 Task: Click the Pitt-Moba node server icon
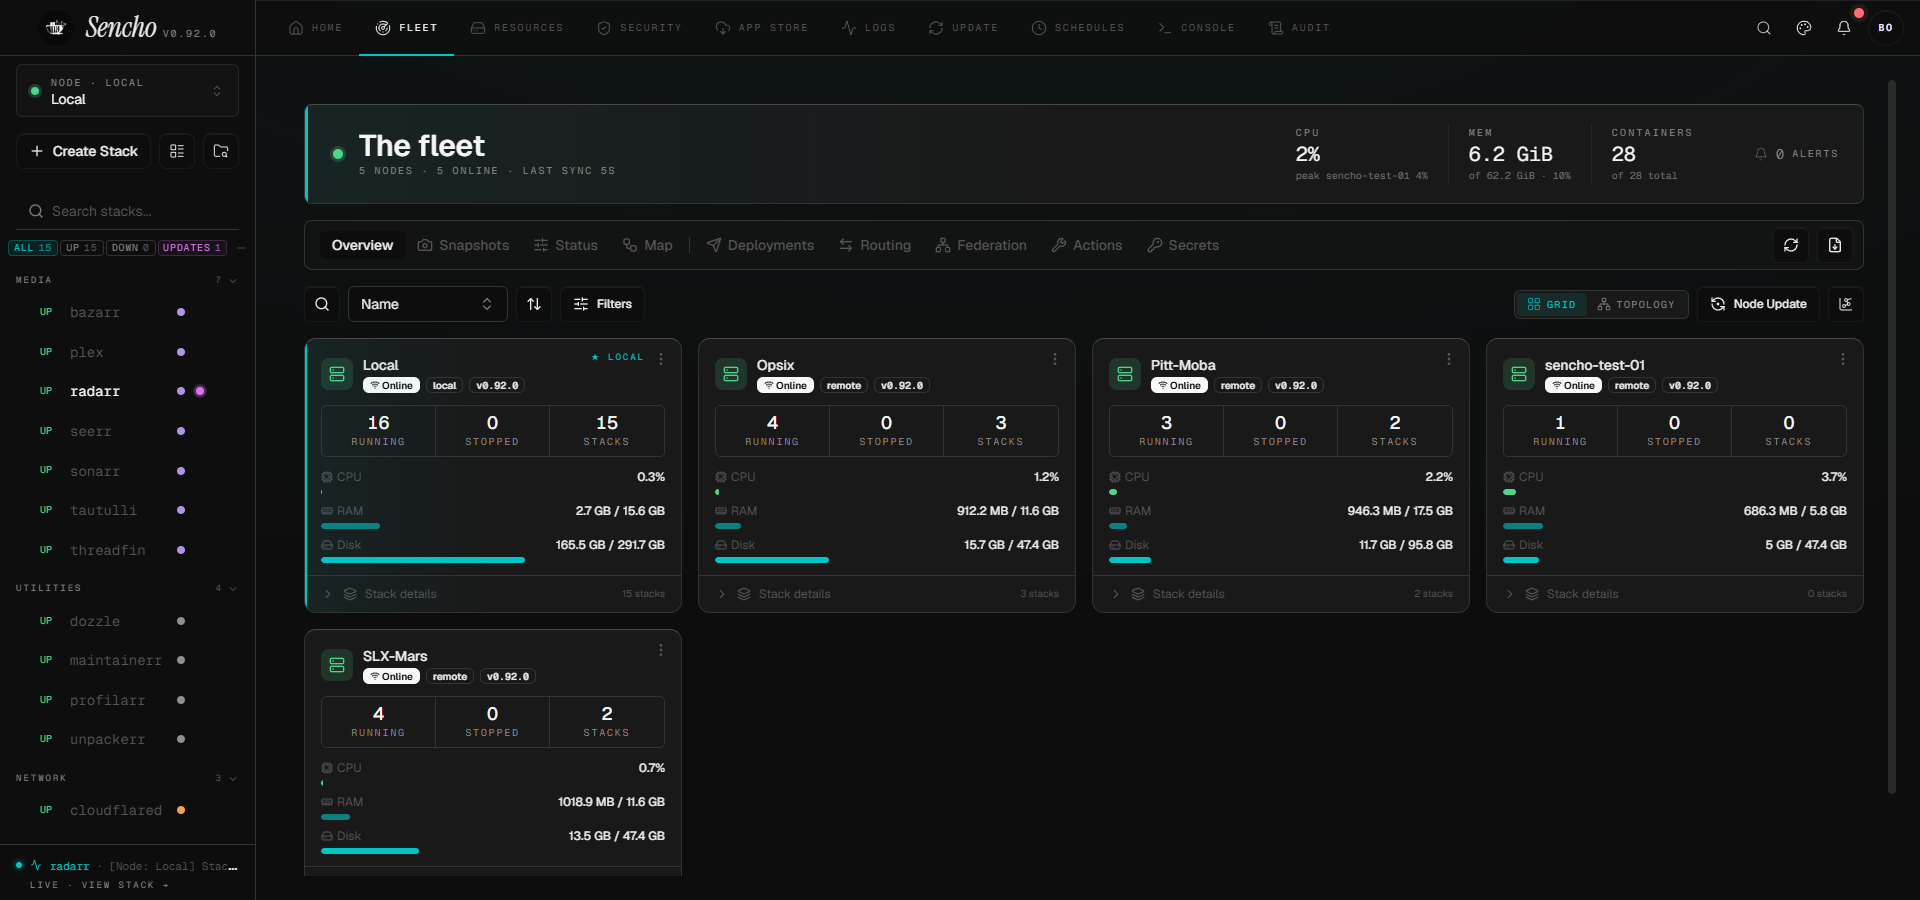1125,374
